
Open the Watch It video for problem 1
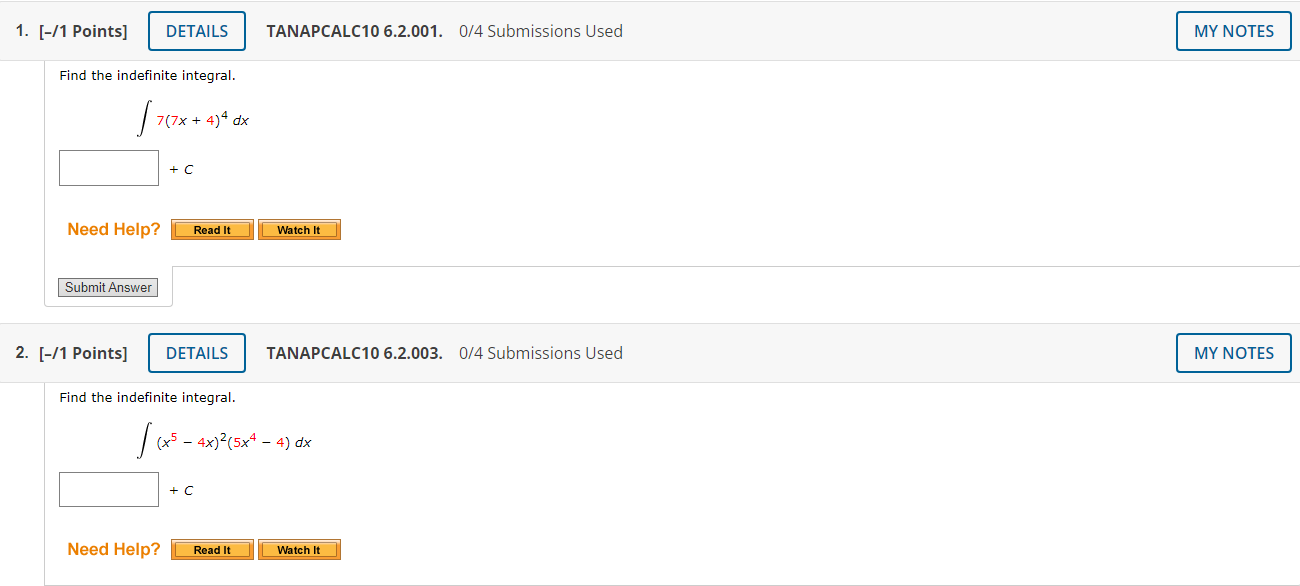tap(299, 229)
